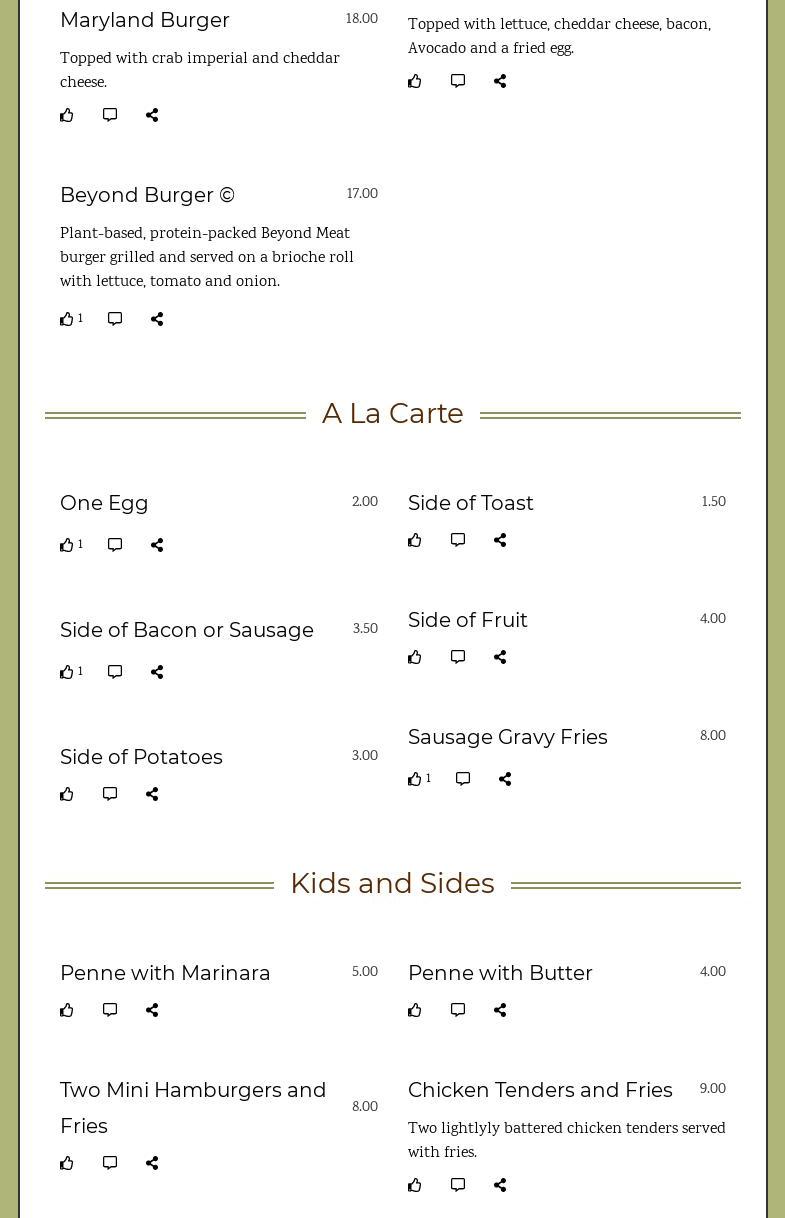Share the Penne with Marinara item
This screenshot has width=785, height=1218.
tap(152, 1010)
